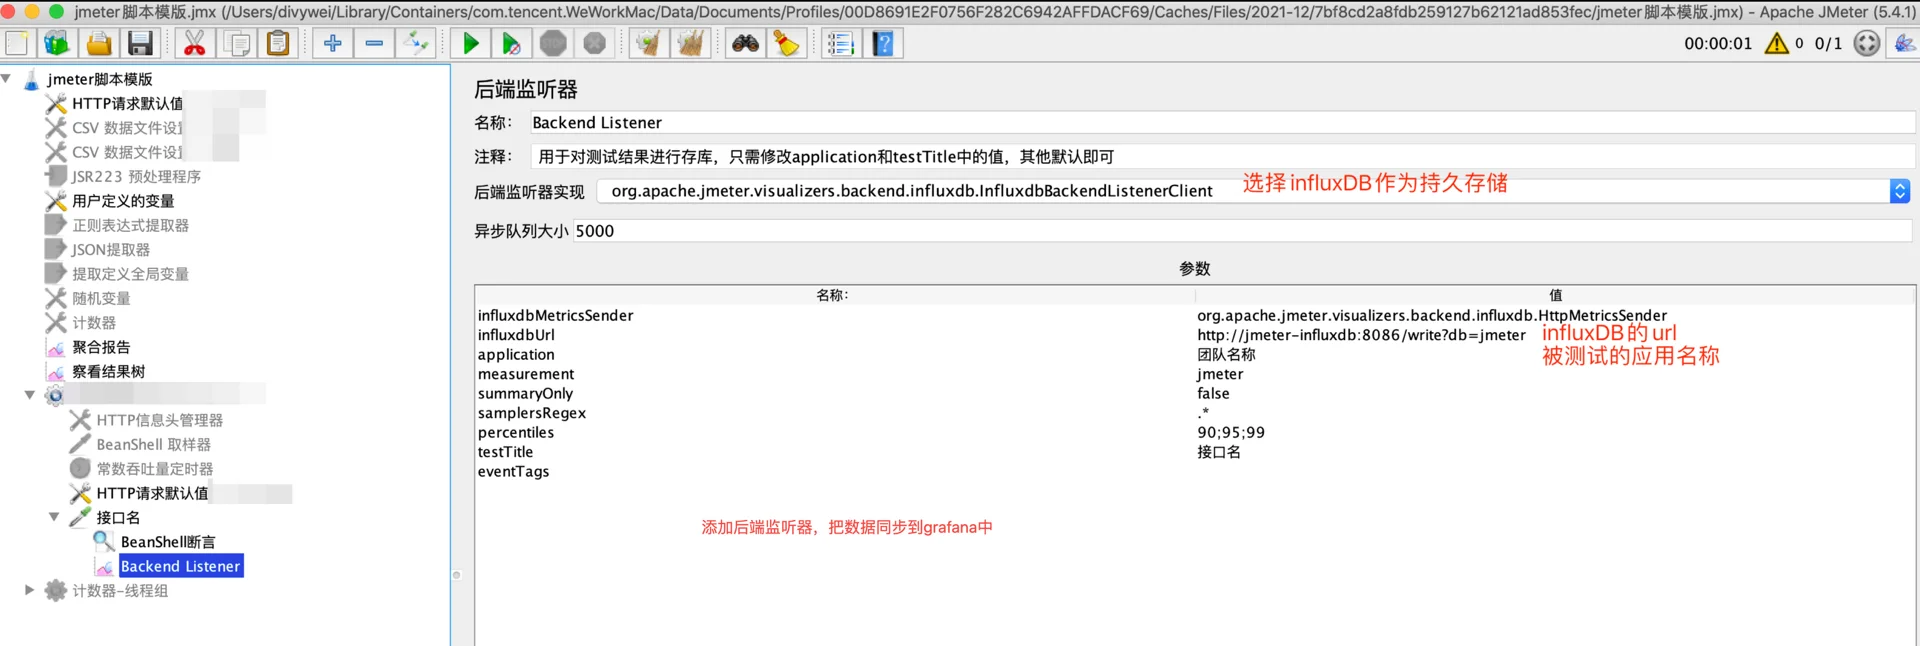Select HTTP信息头管理器 in the tree
The width and height of the screenshot is (1920, 646).
[x=160, y=420]
